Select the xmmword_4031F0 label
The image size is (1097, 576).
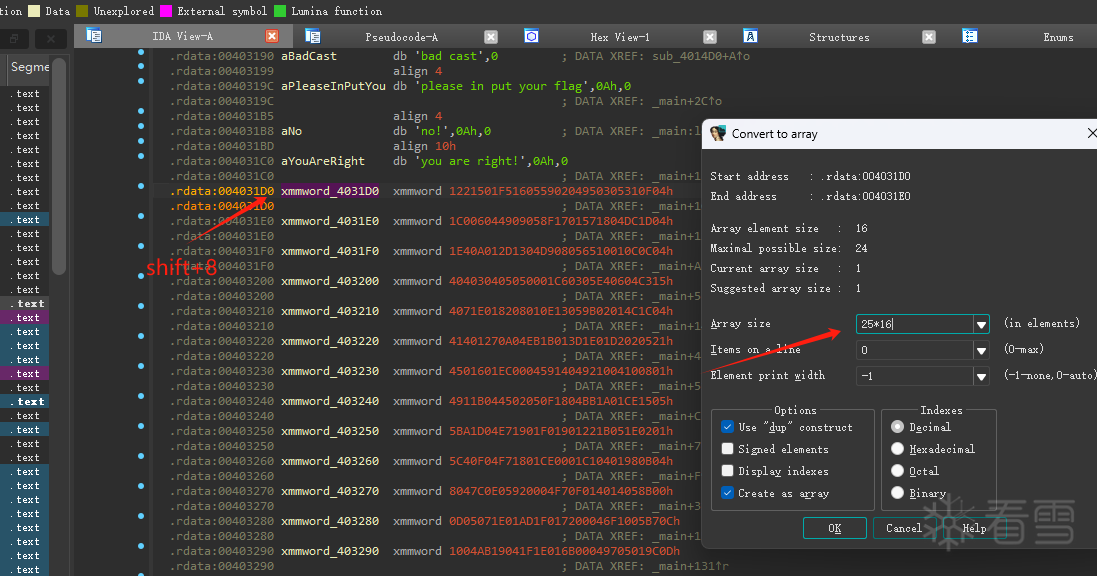(x=330, y=251)
